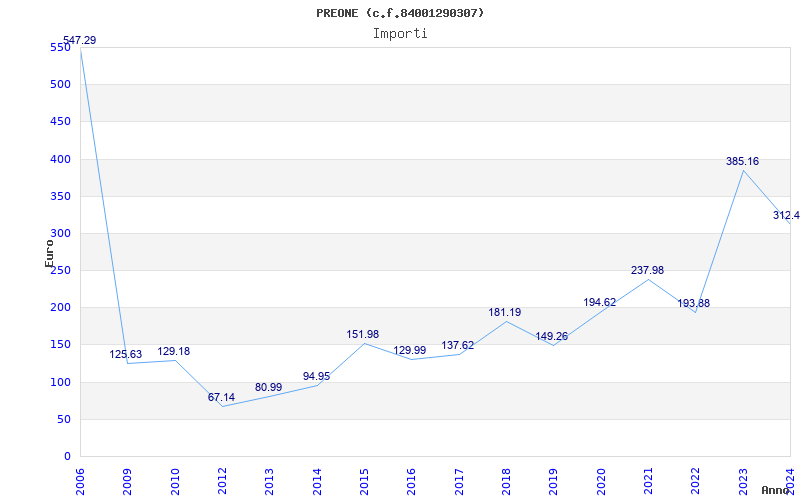Click the 2012 year label
Viewport: 800px width, 500px height.
222,482
